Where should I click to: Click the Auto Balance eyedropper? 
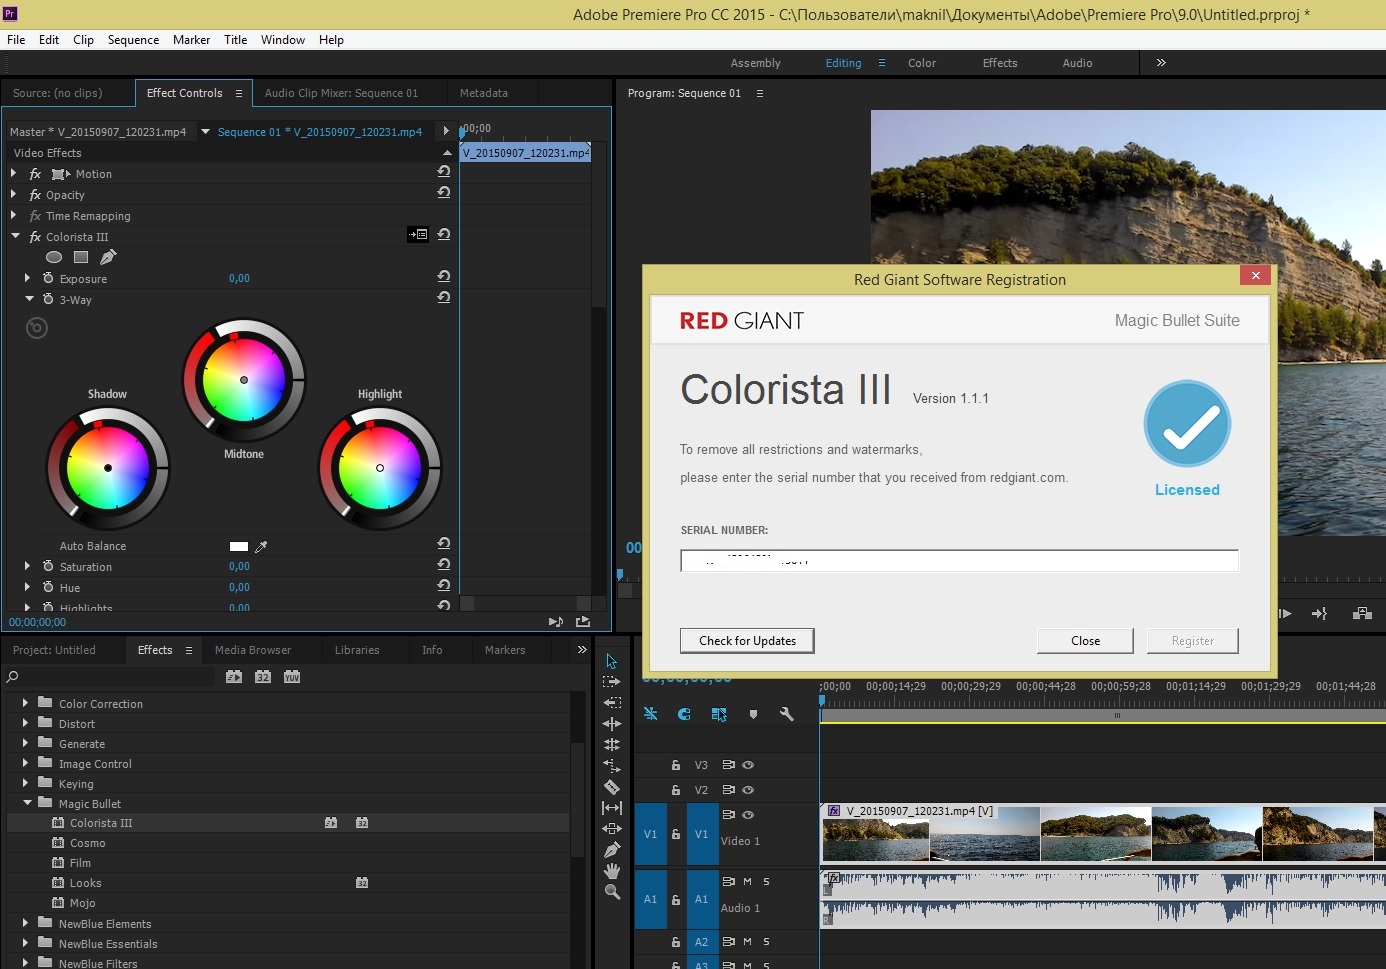coord(261,547)
